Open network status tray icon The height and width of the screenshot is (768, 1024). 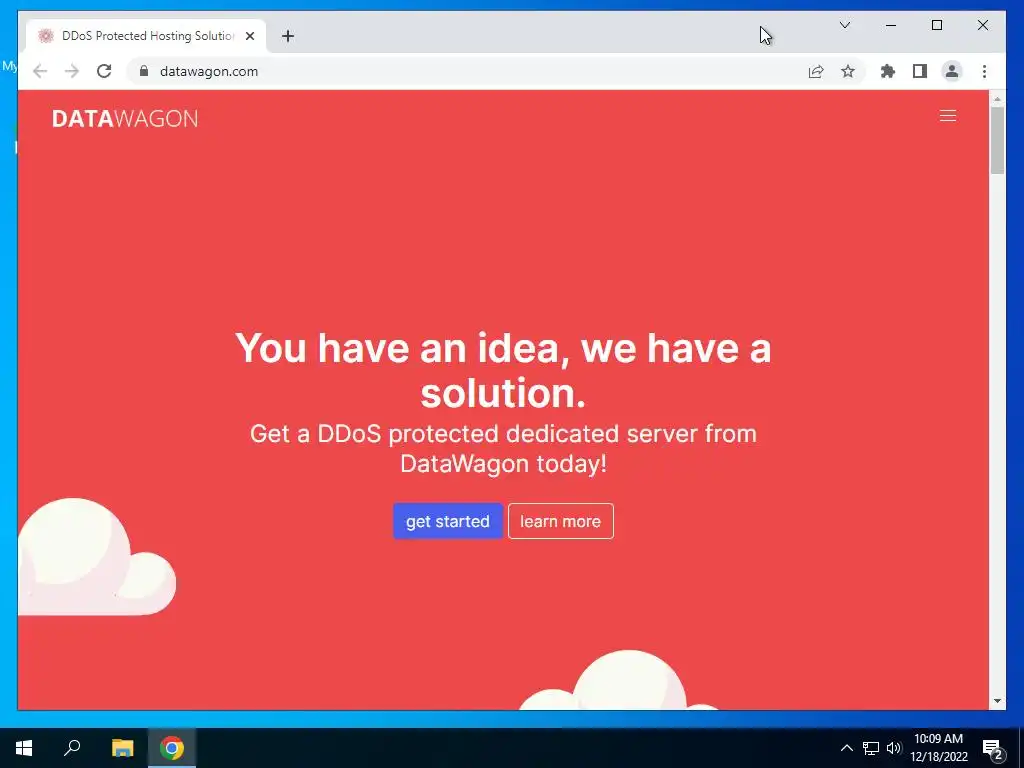[871, 748]
